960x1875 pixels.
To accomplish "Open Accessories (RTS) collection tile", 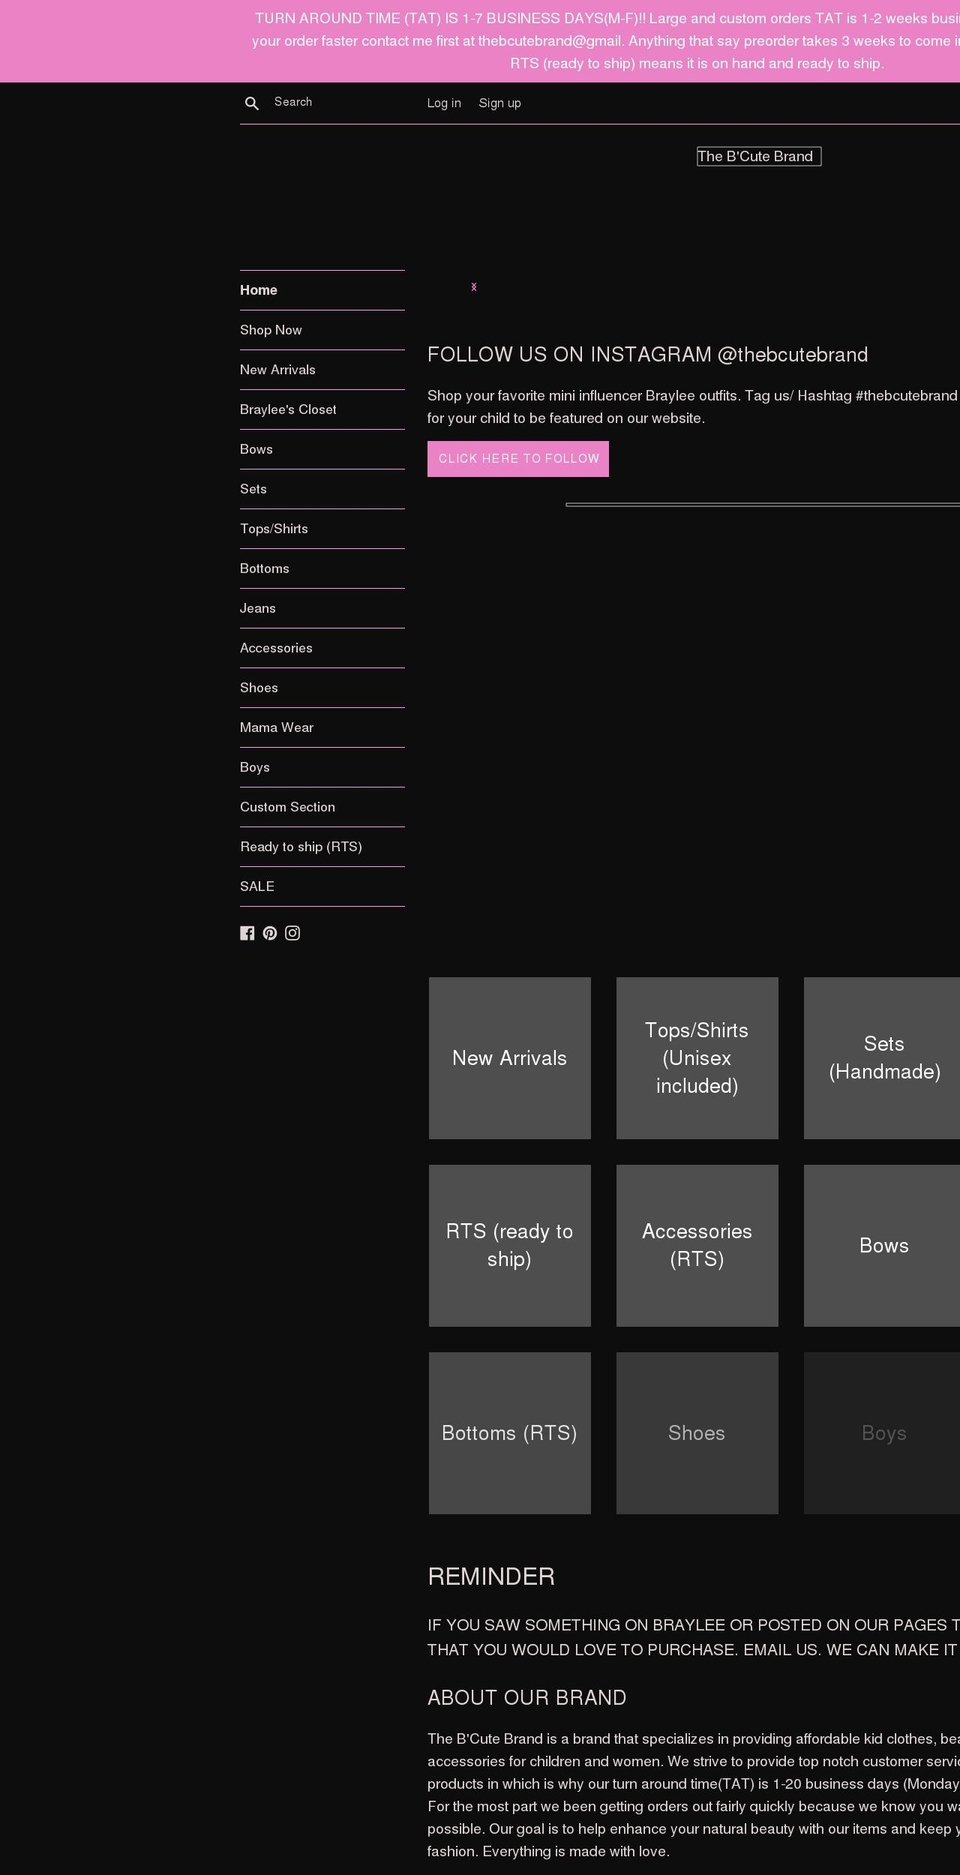I will point(697,1245).
